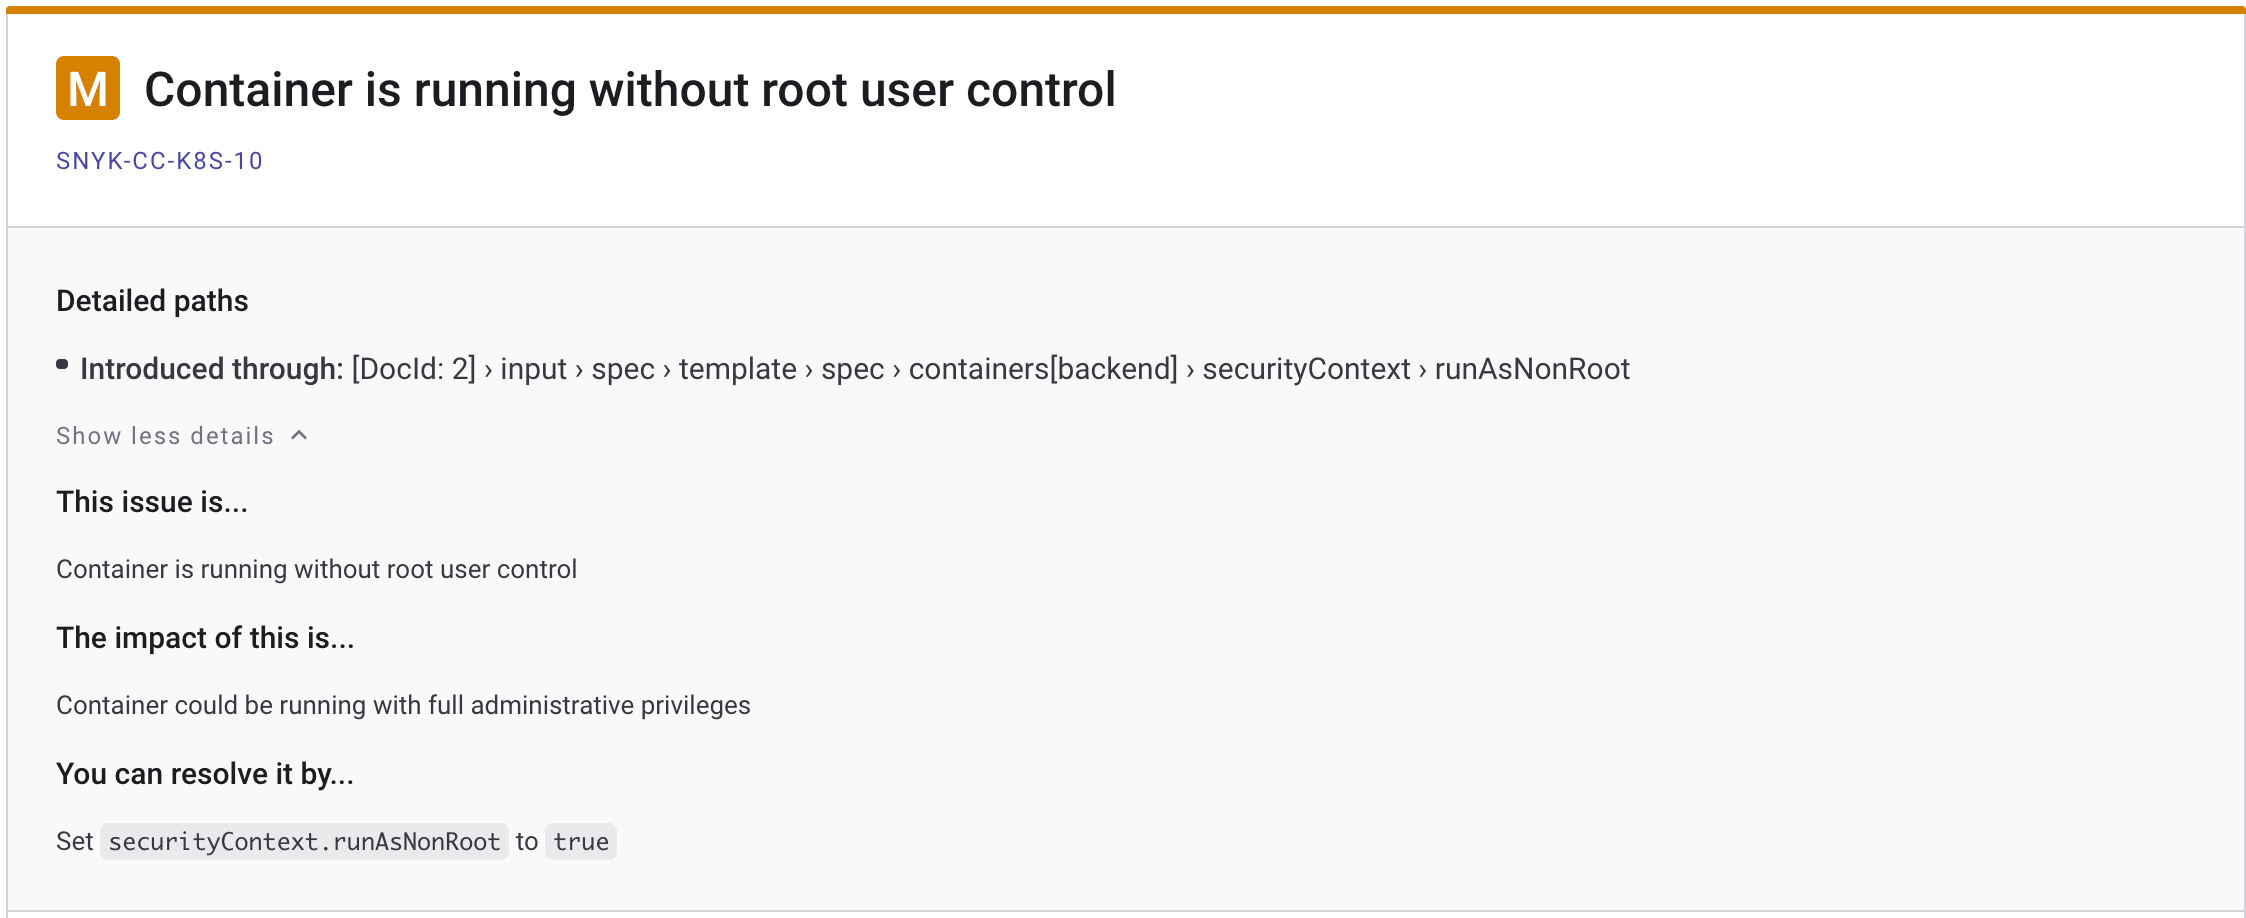Click the Show less details text
Screen dimensions: 2246x918
click(165, 436)
